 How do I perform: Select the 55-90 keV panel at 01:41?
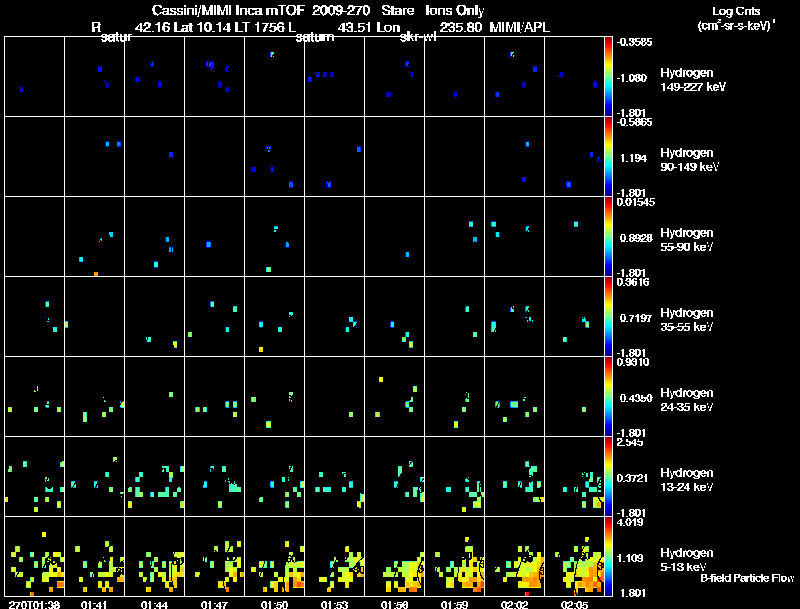[94, 237]
